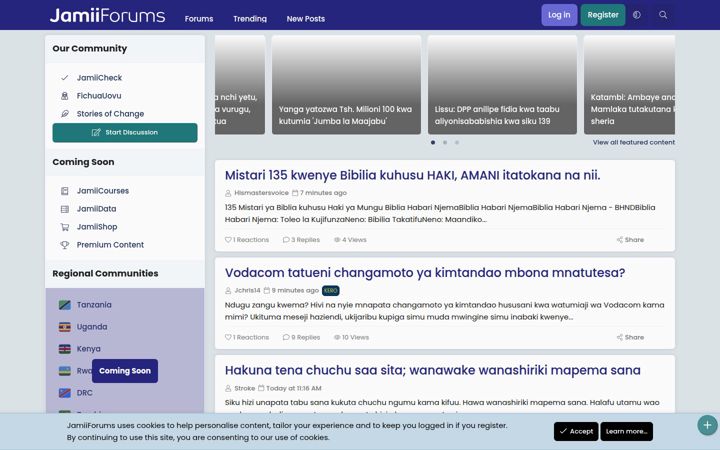Click the KERO tag on Vodacom post
The width and height of the screenshot is (720, 450).
tap(331, 291)
